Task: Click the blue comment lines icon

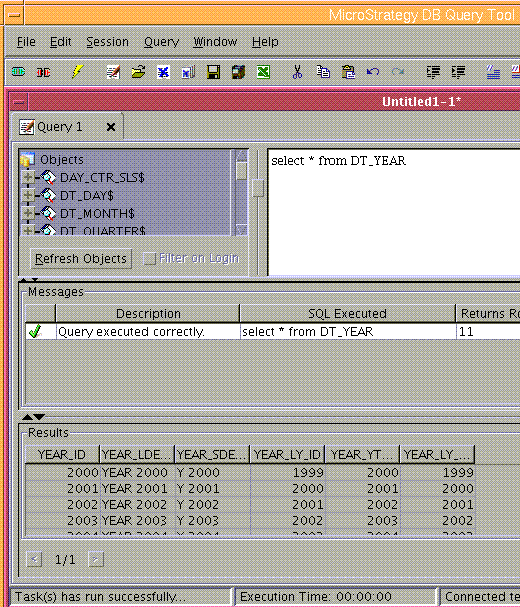Action: [493, 72]
